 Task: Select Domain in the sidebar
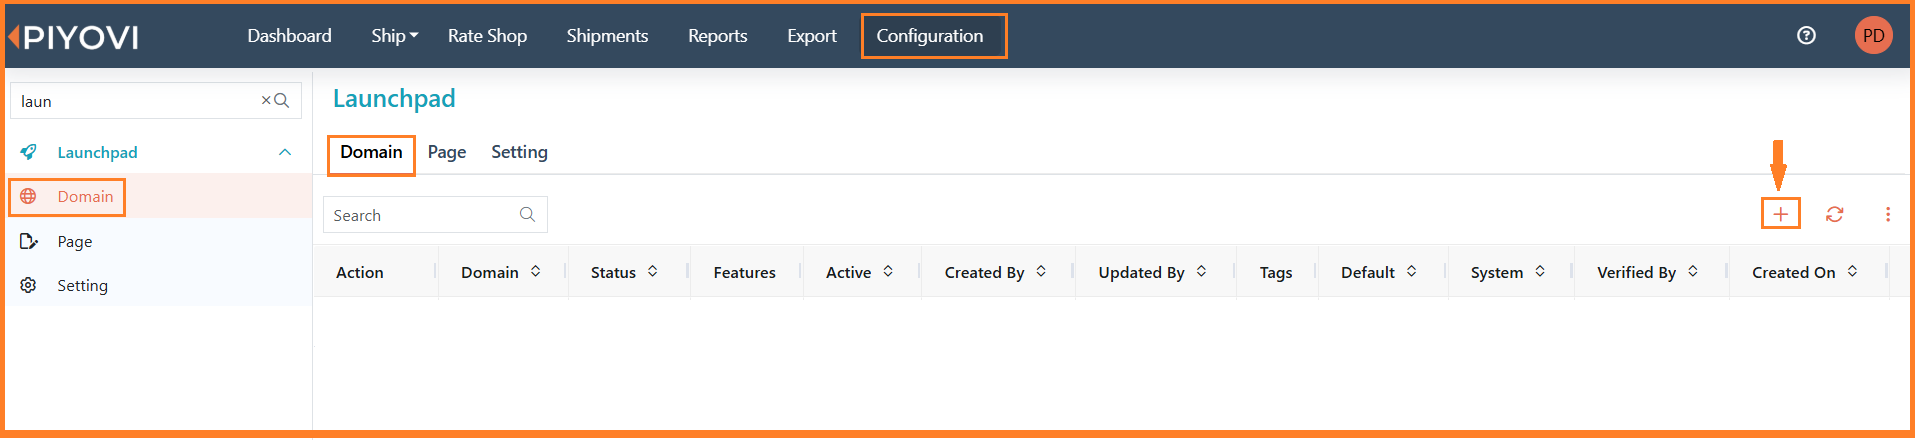tap(85, 196)
